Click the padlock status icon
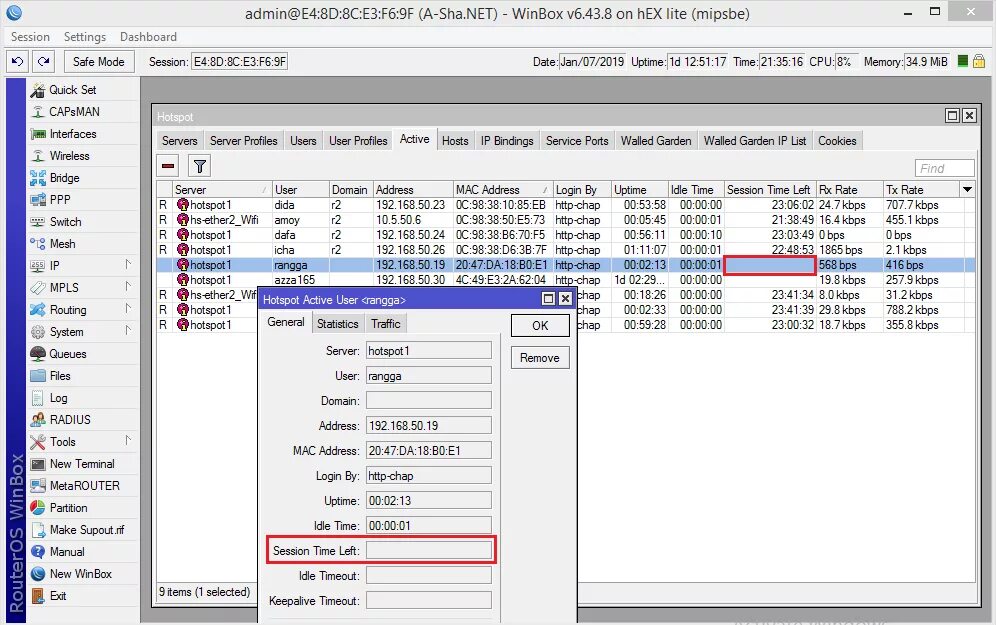This screenshot has width=996, height=625. click(979, 62)
